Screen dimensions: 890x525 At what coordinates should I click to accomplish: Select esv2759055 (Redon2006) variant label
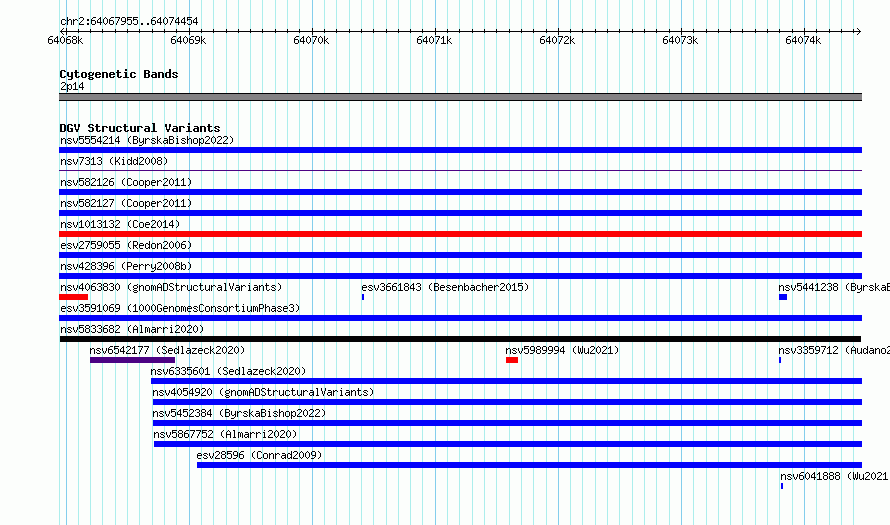click(x=126, y=245)
